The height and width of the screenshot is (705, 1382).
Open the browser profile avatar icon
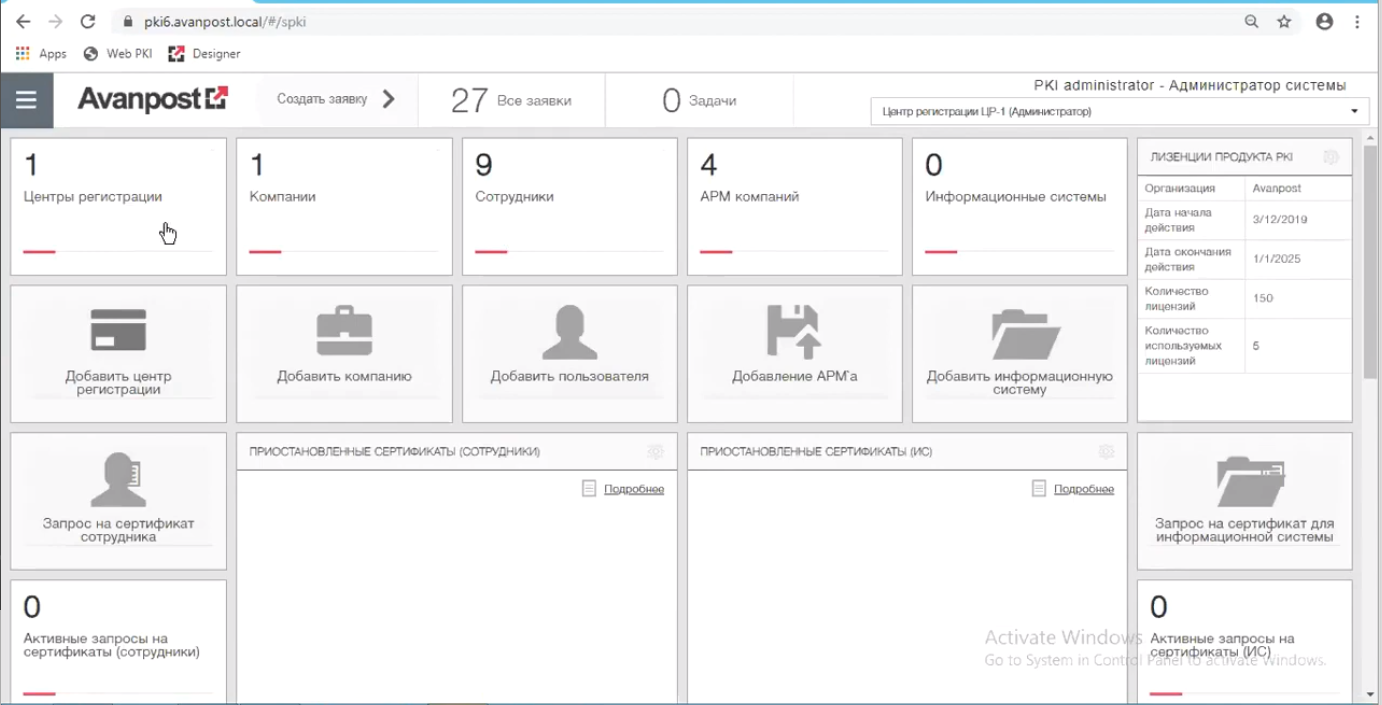pyautogui.click(x=1324, y=21)
